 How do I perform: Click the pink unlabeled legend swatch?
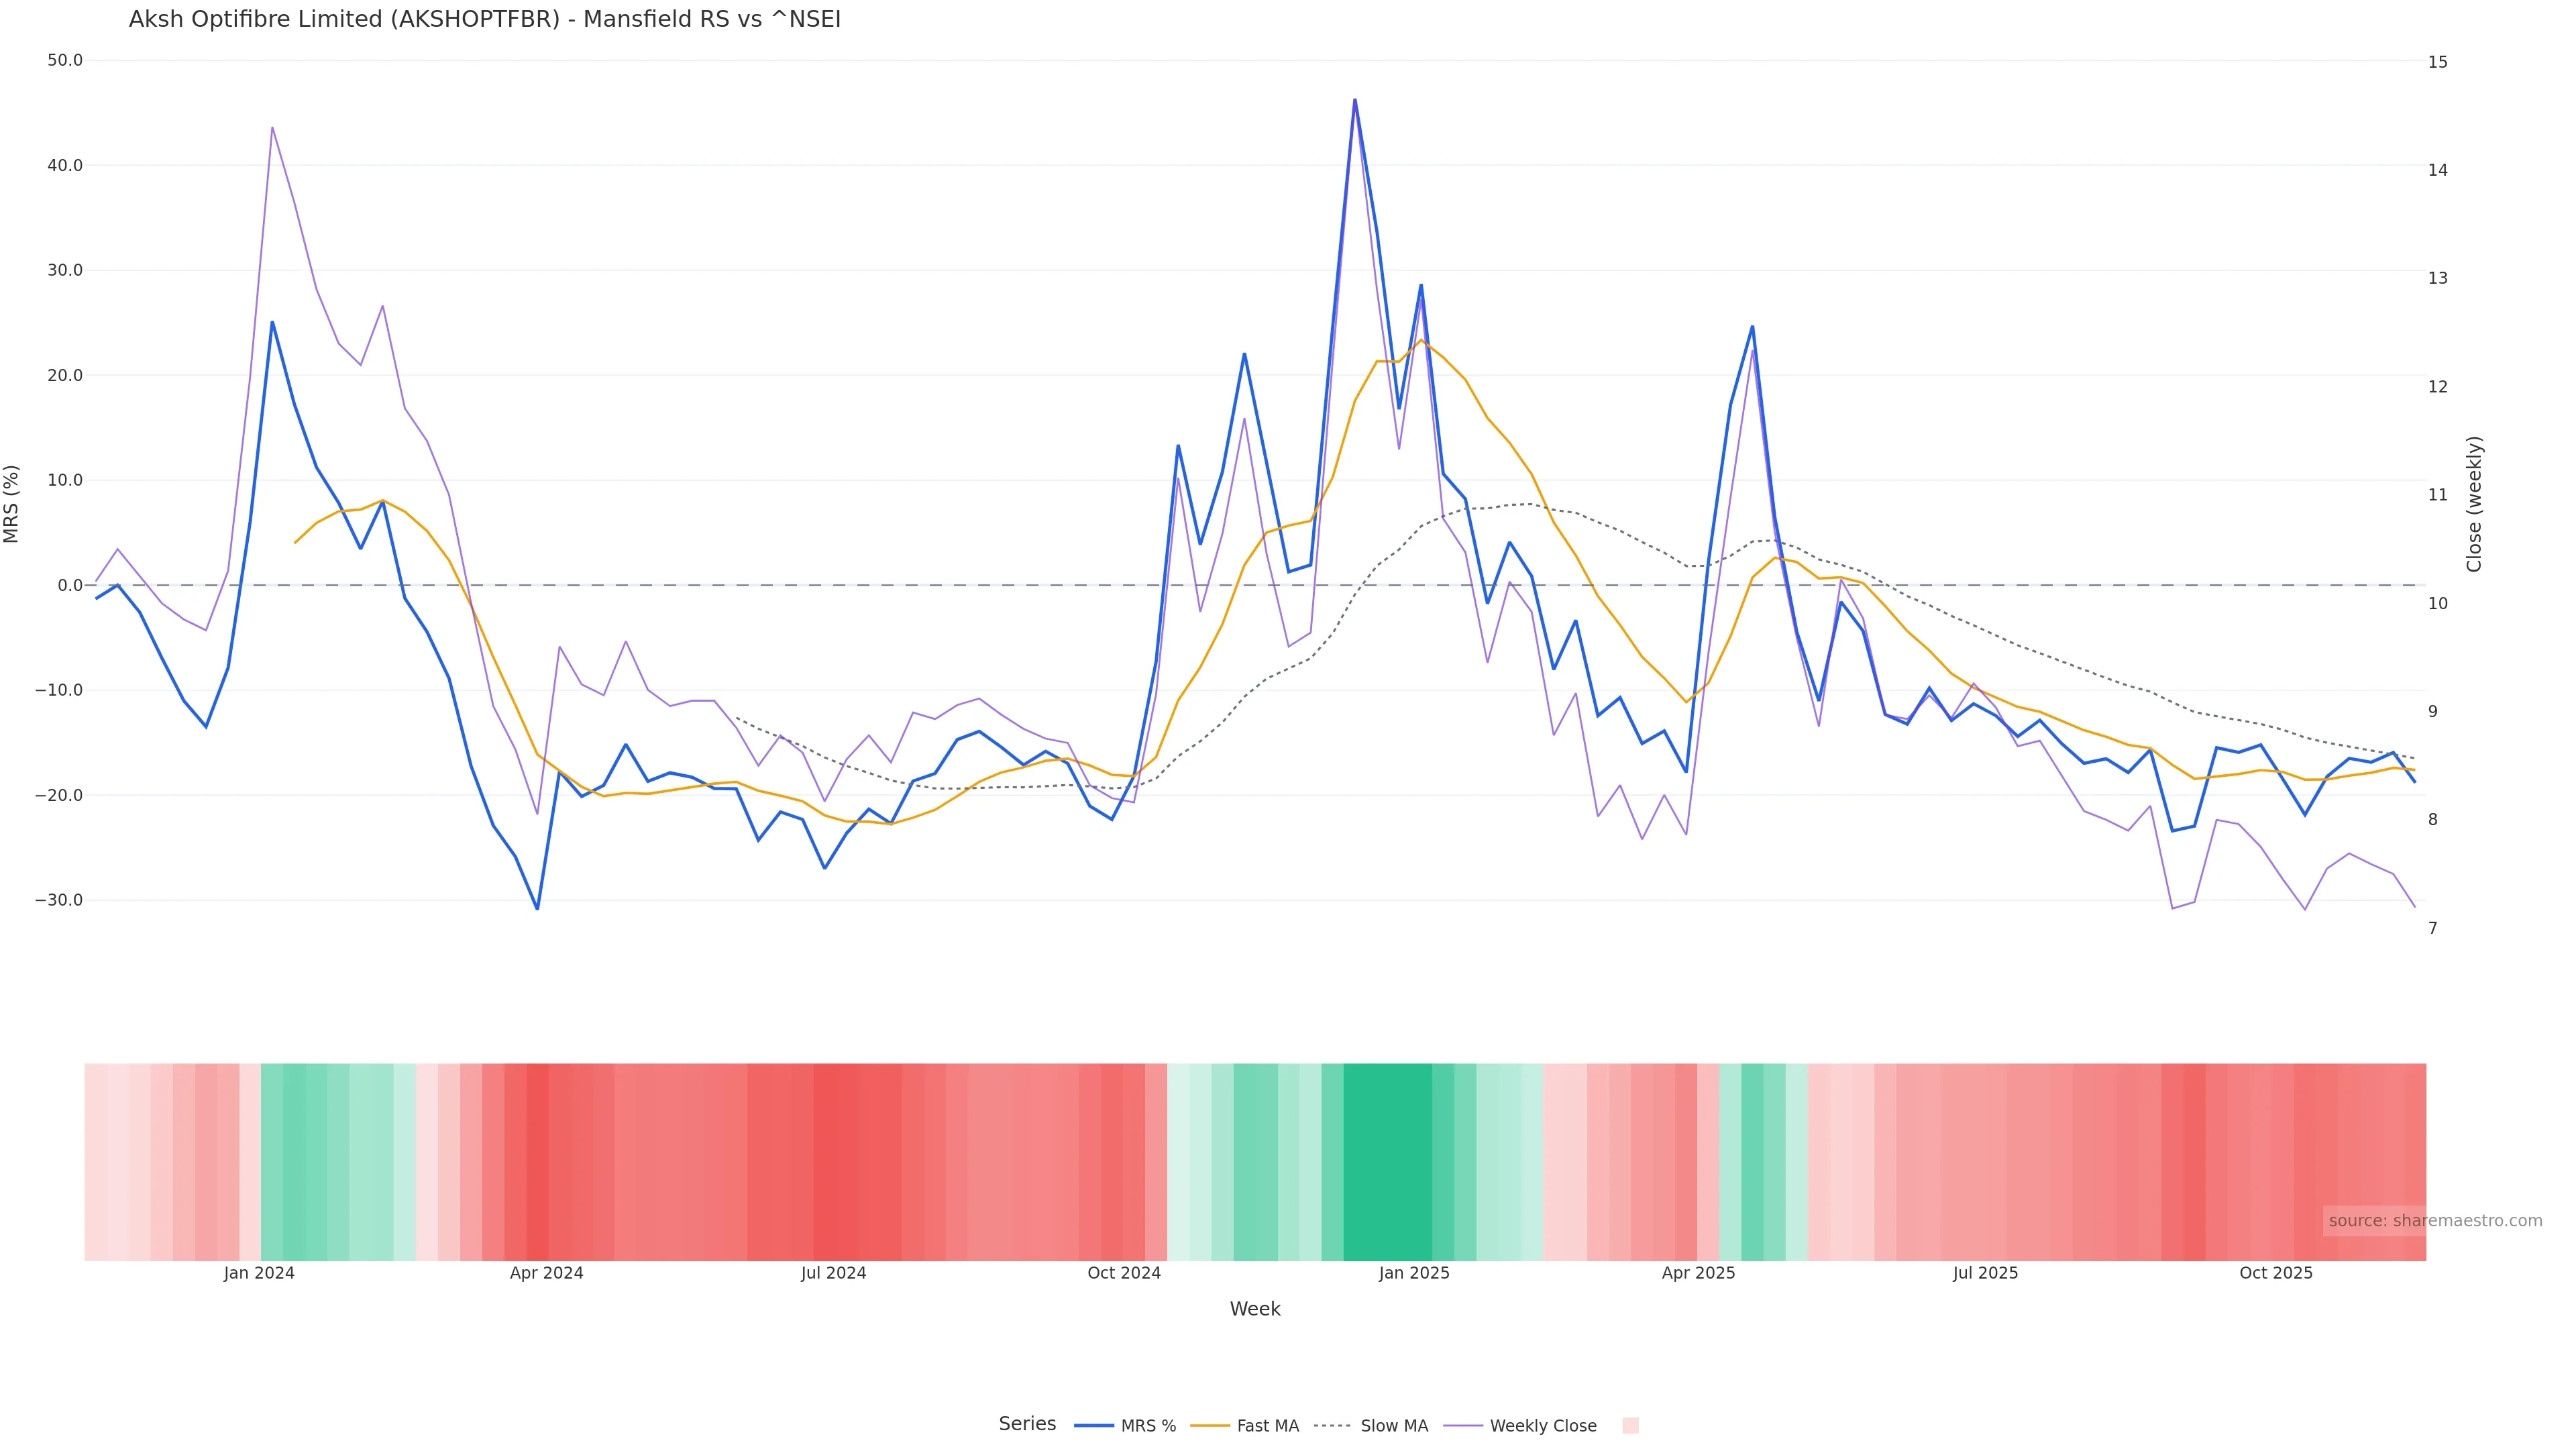1630,1426
